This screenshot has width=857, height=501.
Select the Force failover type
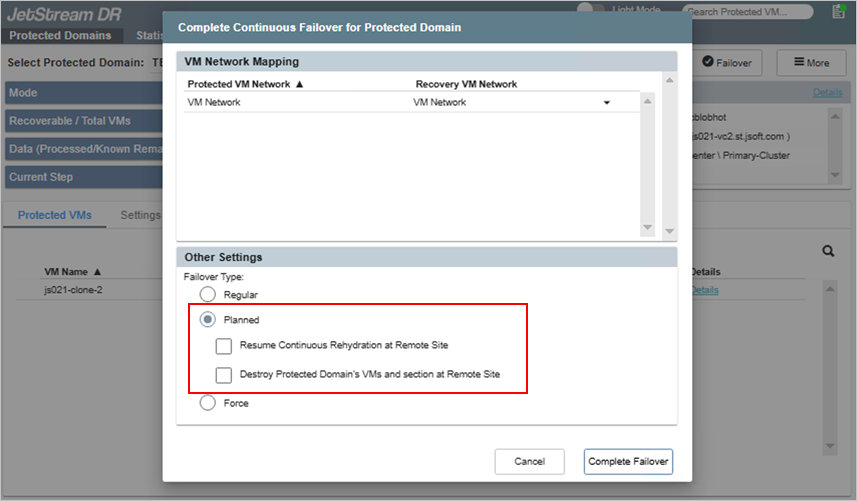pos(208,403)
